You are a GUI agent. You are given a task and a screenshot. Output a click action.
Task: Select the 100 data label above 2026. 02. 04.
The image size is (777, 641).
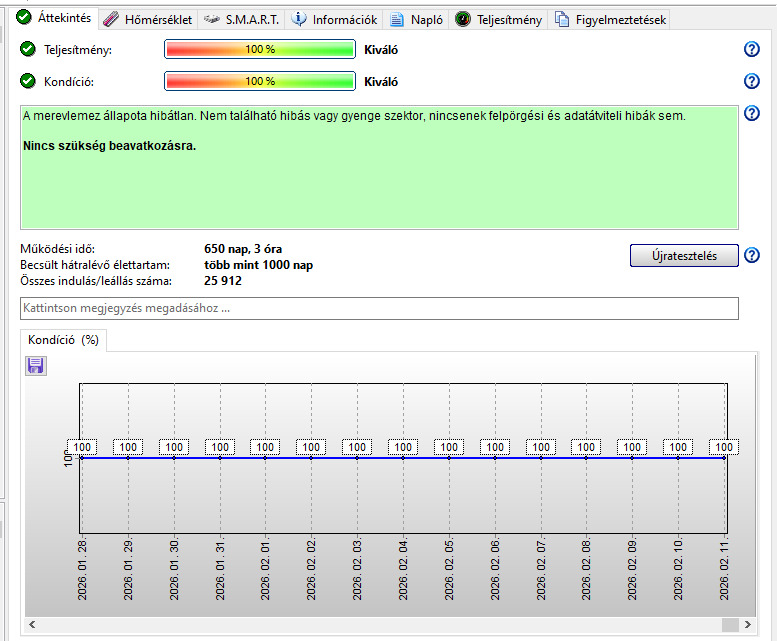(403, 447)
